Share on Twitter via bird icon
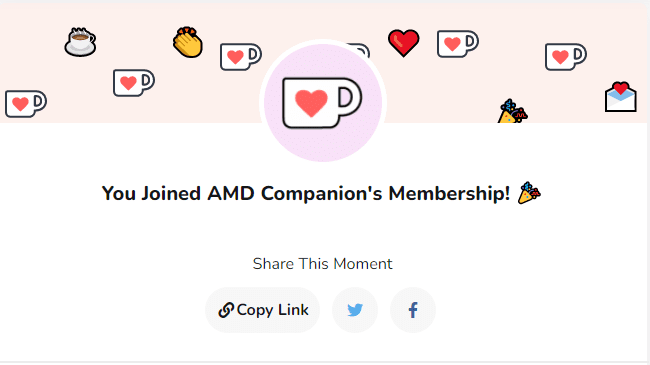Screen dimensions: 650x365 click(355, 310)
